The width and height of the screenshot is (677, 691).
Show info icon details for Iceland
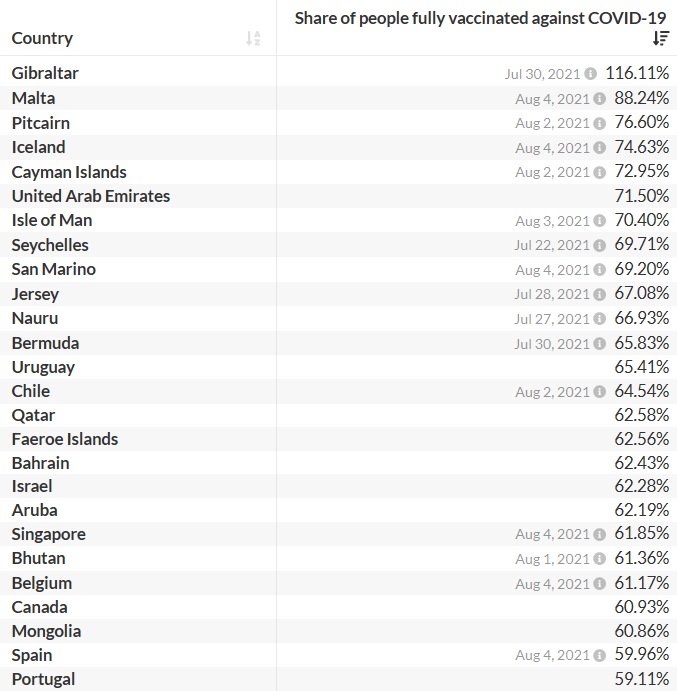tap(600, 148)
